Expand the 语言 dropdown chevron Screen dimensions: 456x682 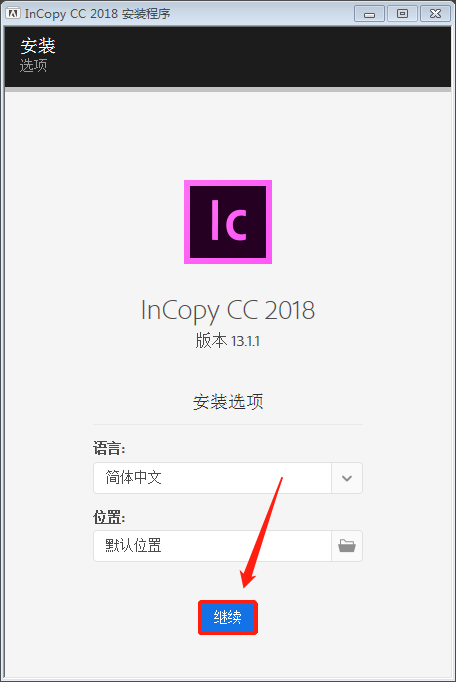pos(347,478)
